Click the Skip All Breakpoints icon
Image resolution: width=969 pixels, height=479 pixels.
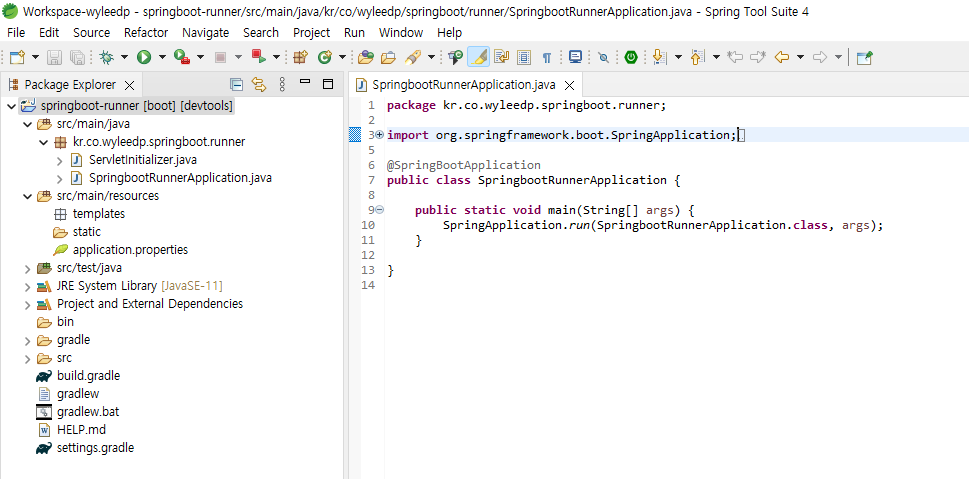[604, 57]
